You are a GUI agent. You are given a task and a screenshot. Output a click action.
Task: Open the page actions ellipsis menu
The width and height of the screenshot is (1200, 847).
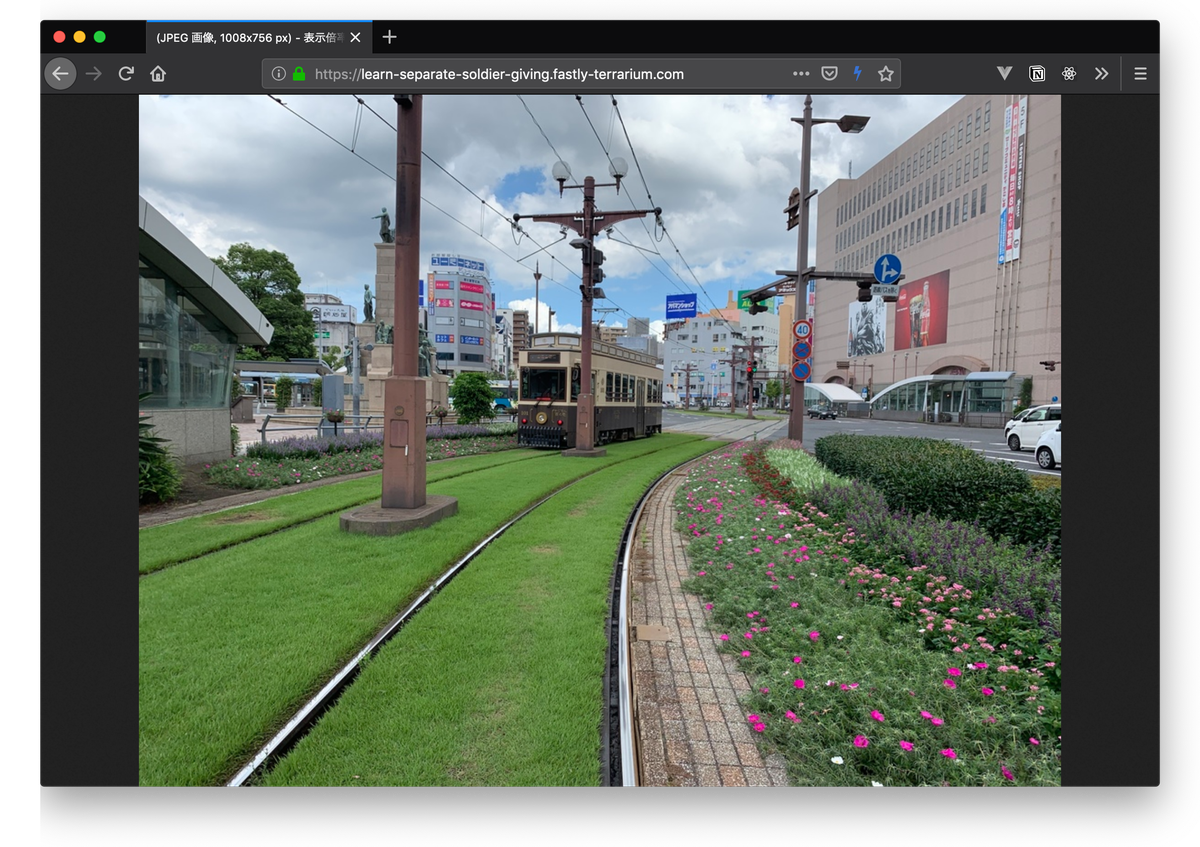pyautogui.click(x=801, y=74)
